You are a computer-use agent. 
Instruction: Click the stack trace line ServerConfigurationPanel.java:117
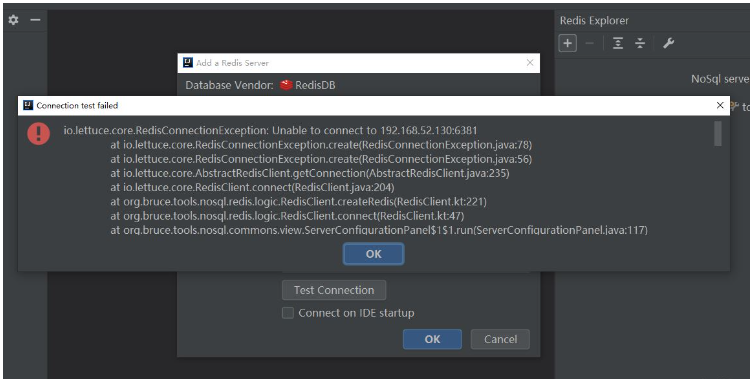click(x=379, y=230)
